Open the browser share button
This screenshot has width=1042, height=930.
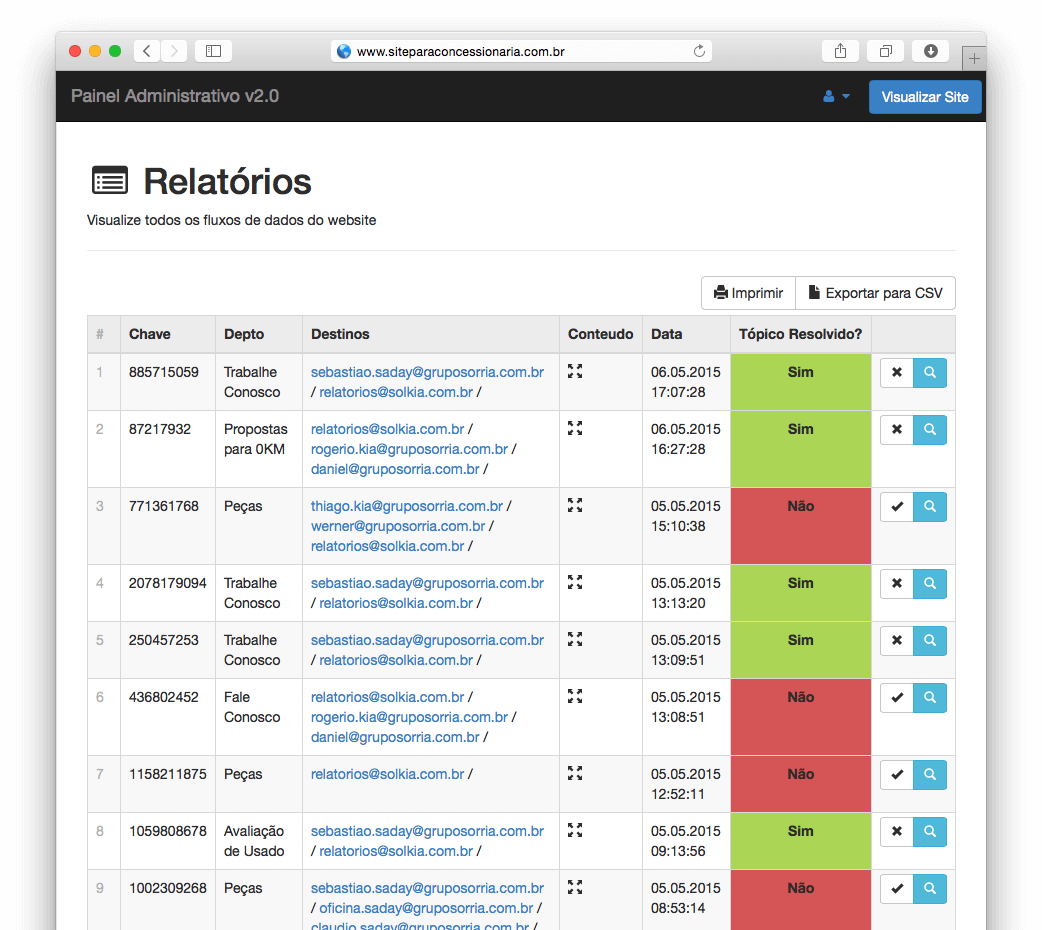click(x=841, y=51)
